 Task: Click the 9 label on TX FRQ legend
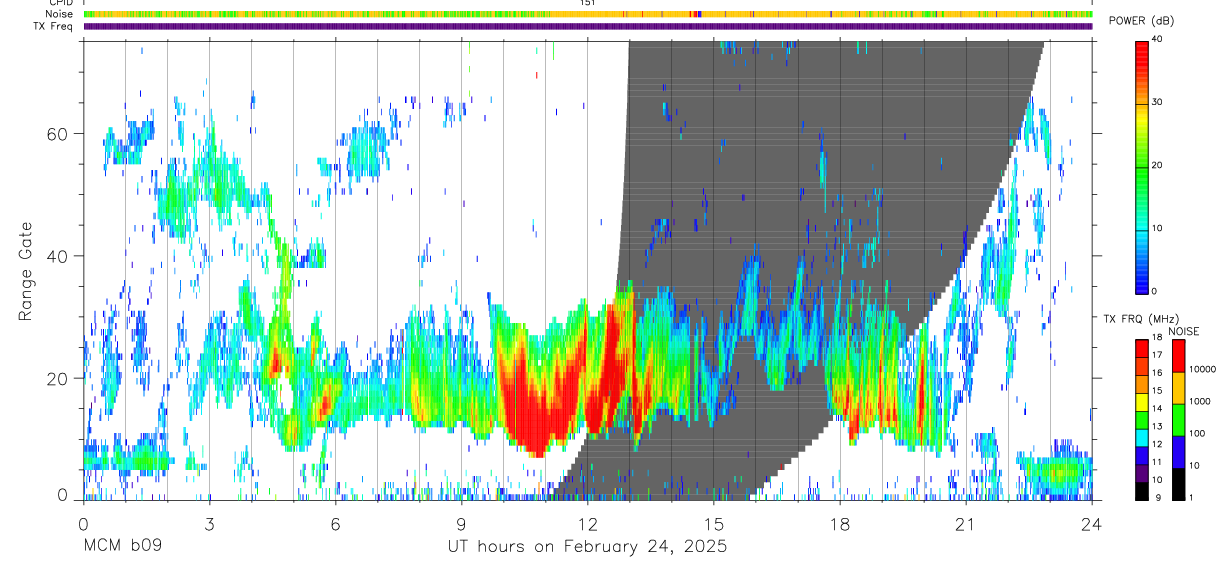coord(1158,497)
